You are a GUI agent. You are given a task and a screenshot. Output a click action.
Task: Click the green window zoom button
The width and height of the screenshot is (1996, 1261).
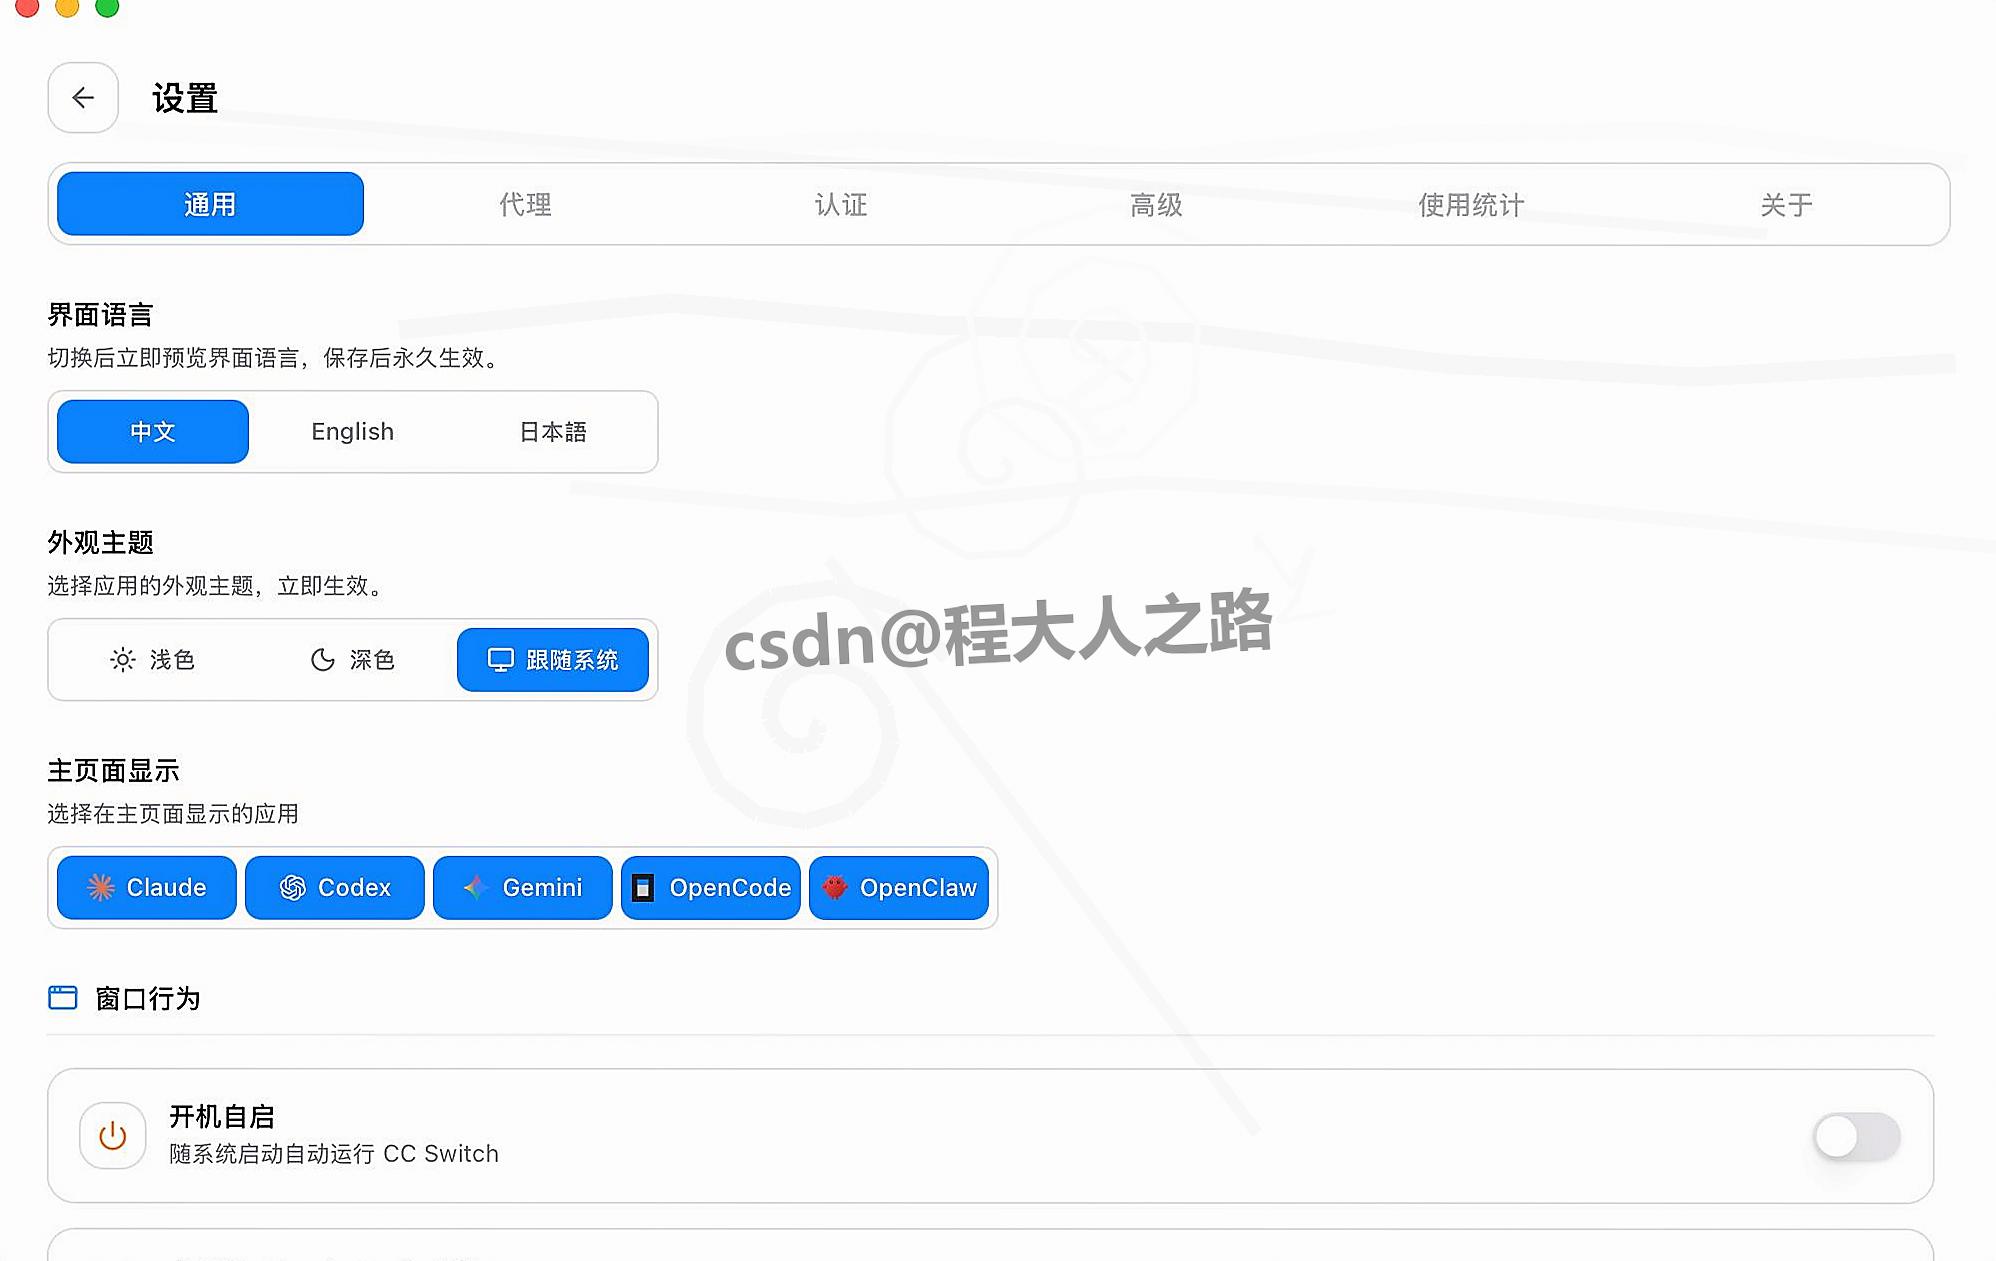pos(107,6)
